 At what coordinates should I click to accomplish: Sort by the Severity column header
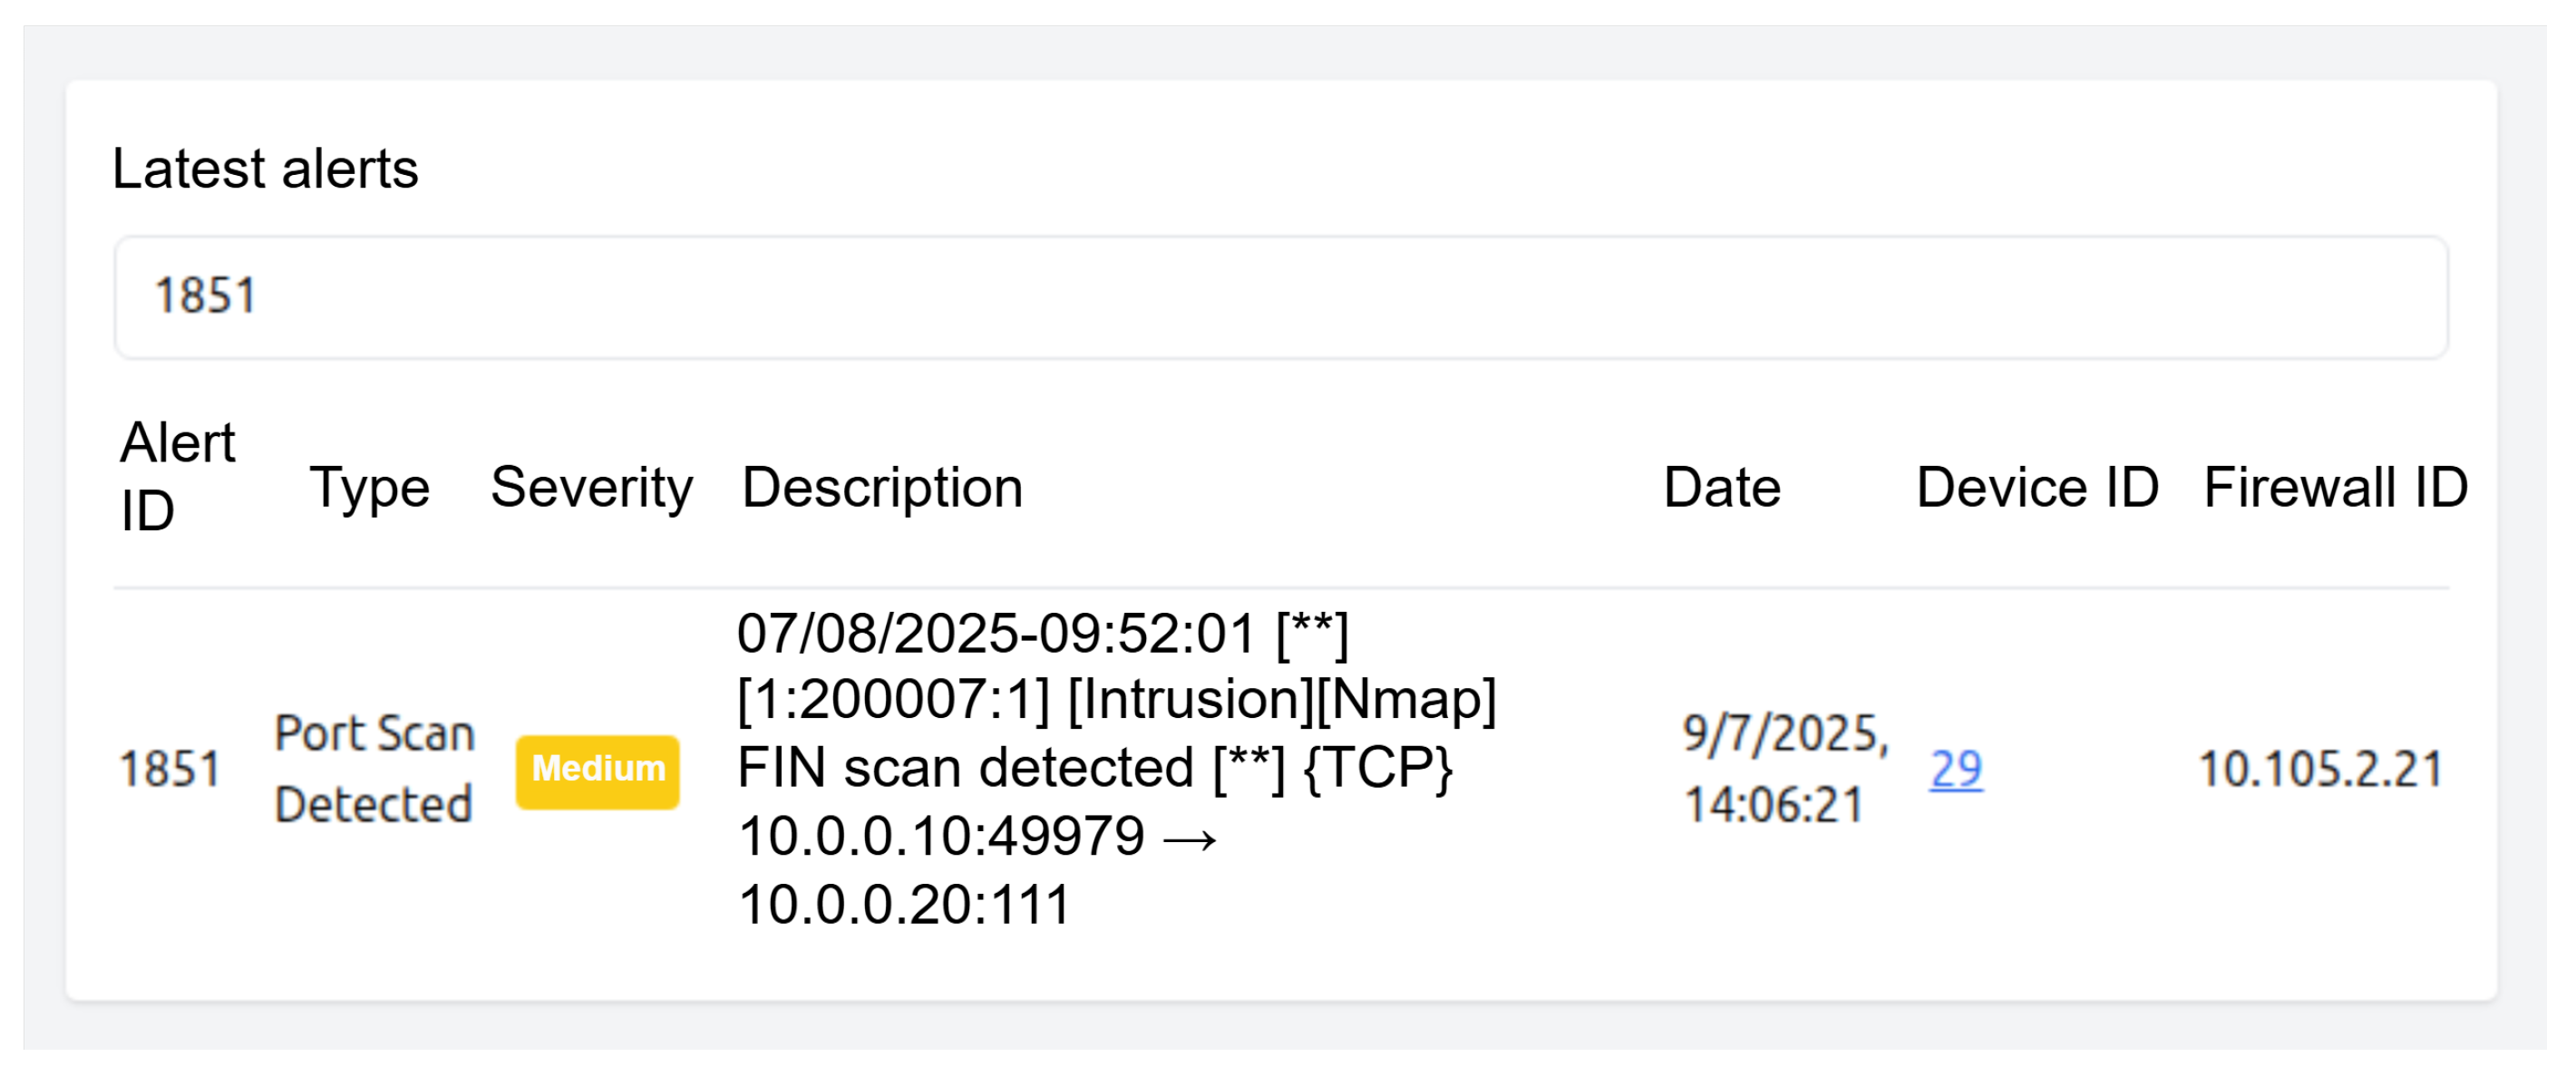[x=591, y=488]
